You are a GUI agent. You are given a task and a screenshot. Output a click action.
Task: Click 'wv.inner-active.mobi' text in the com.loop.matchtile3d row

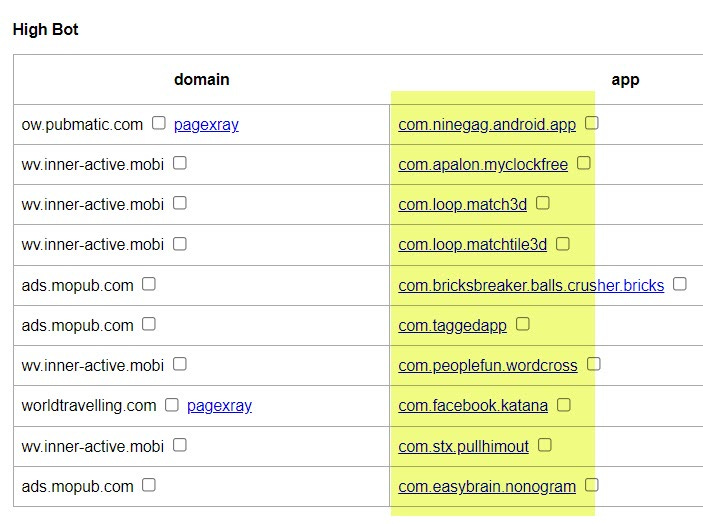tap(93, 245)
